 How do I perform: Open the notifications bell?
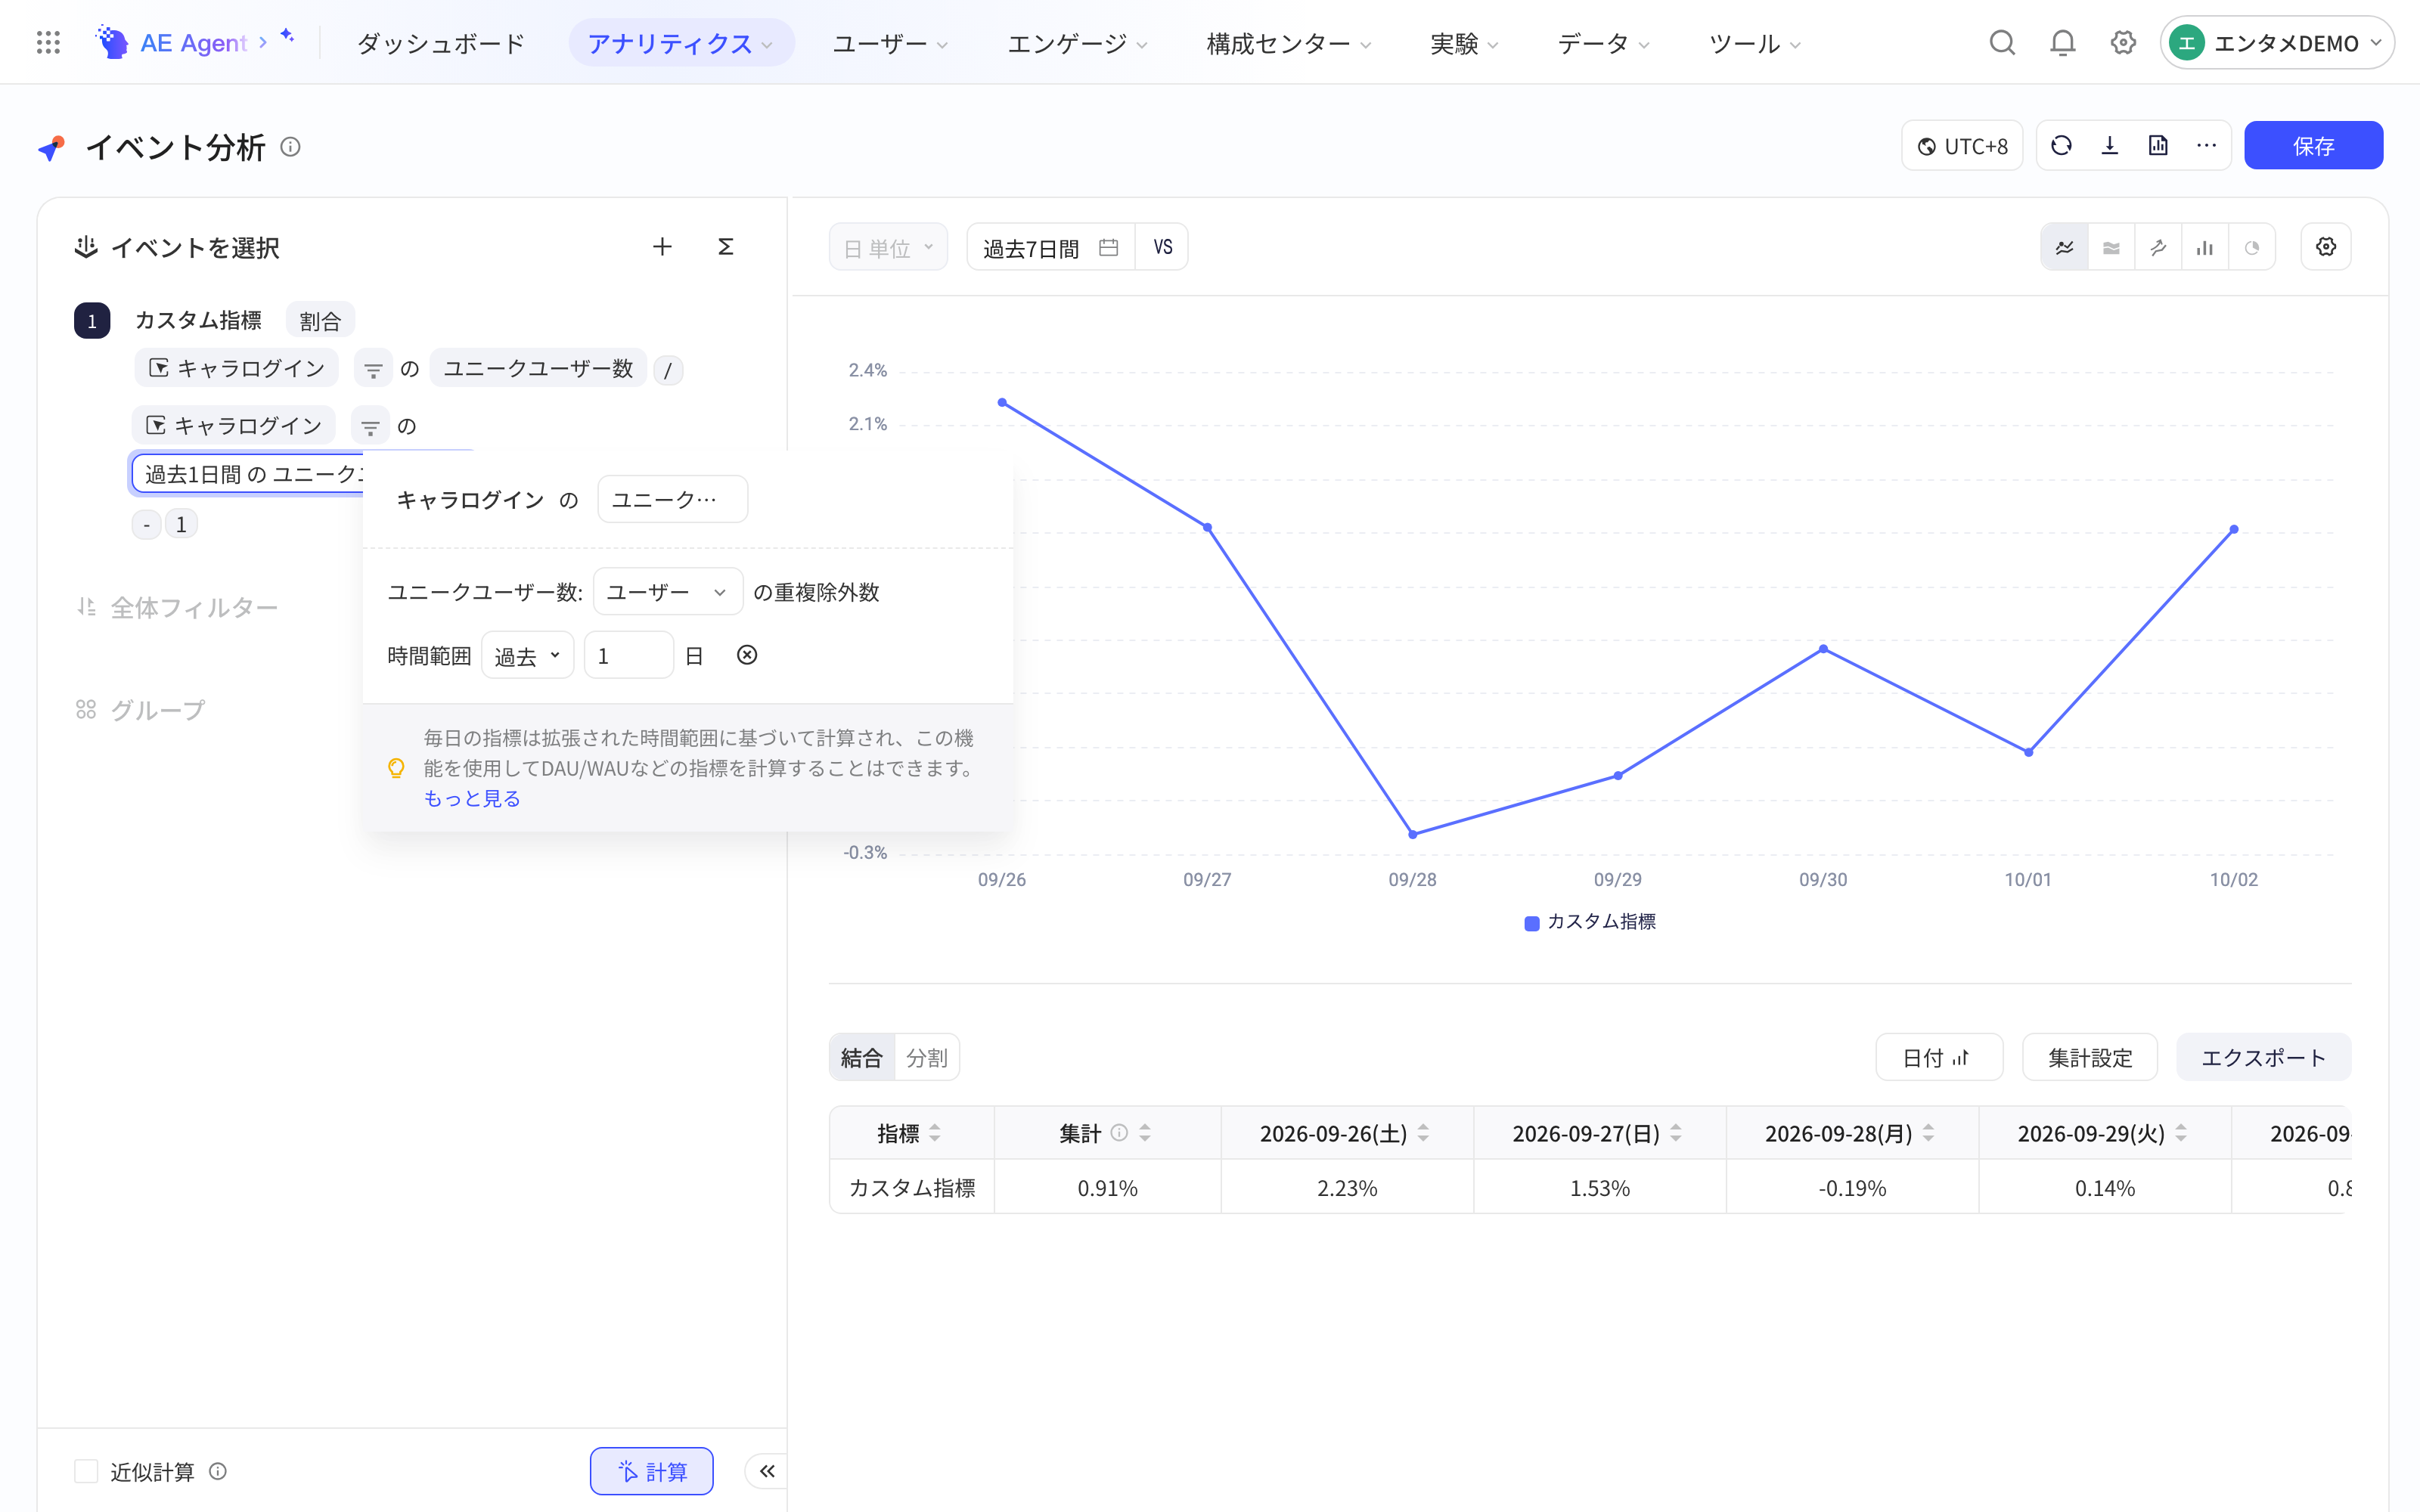(2062, 43)
